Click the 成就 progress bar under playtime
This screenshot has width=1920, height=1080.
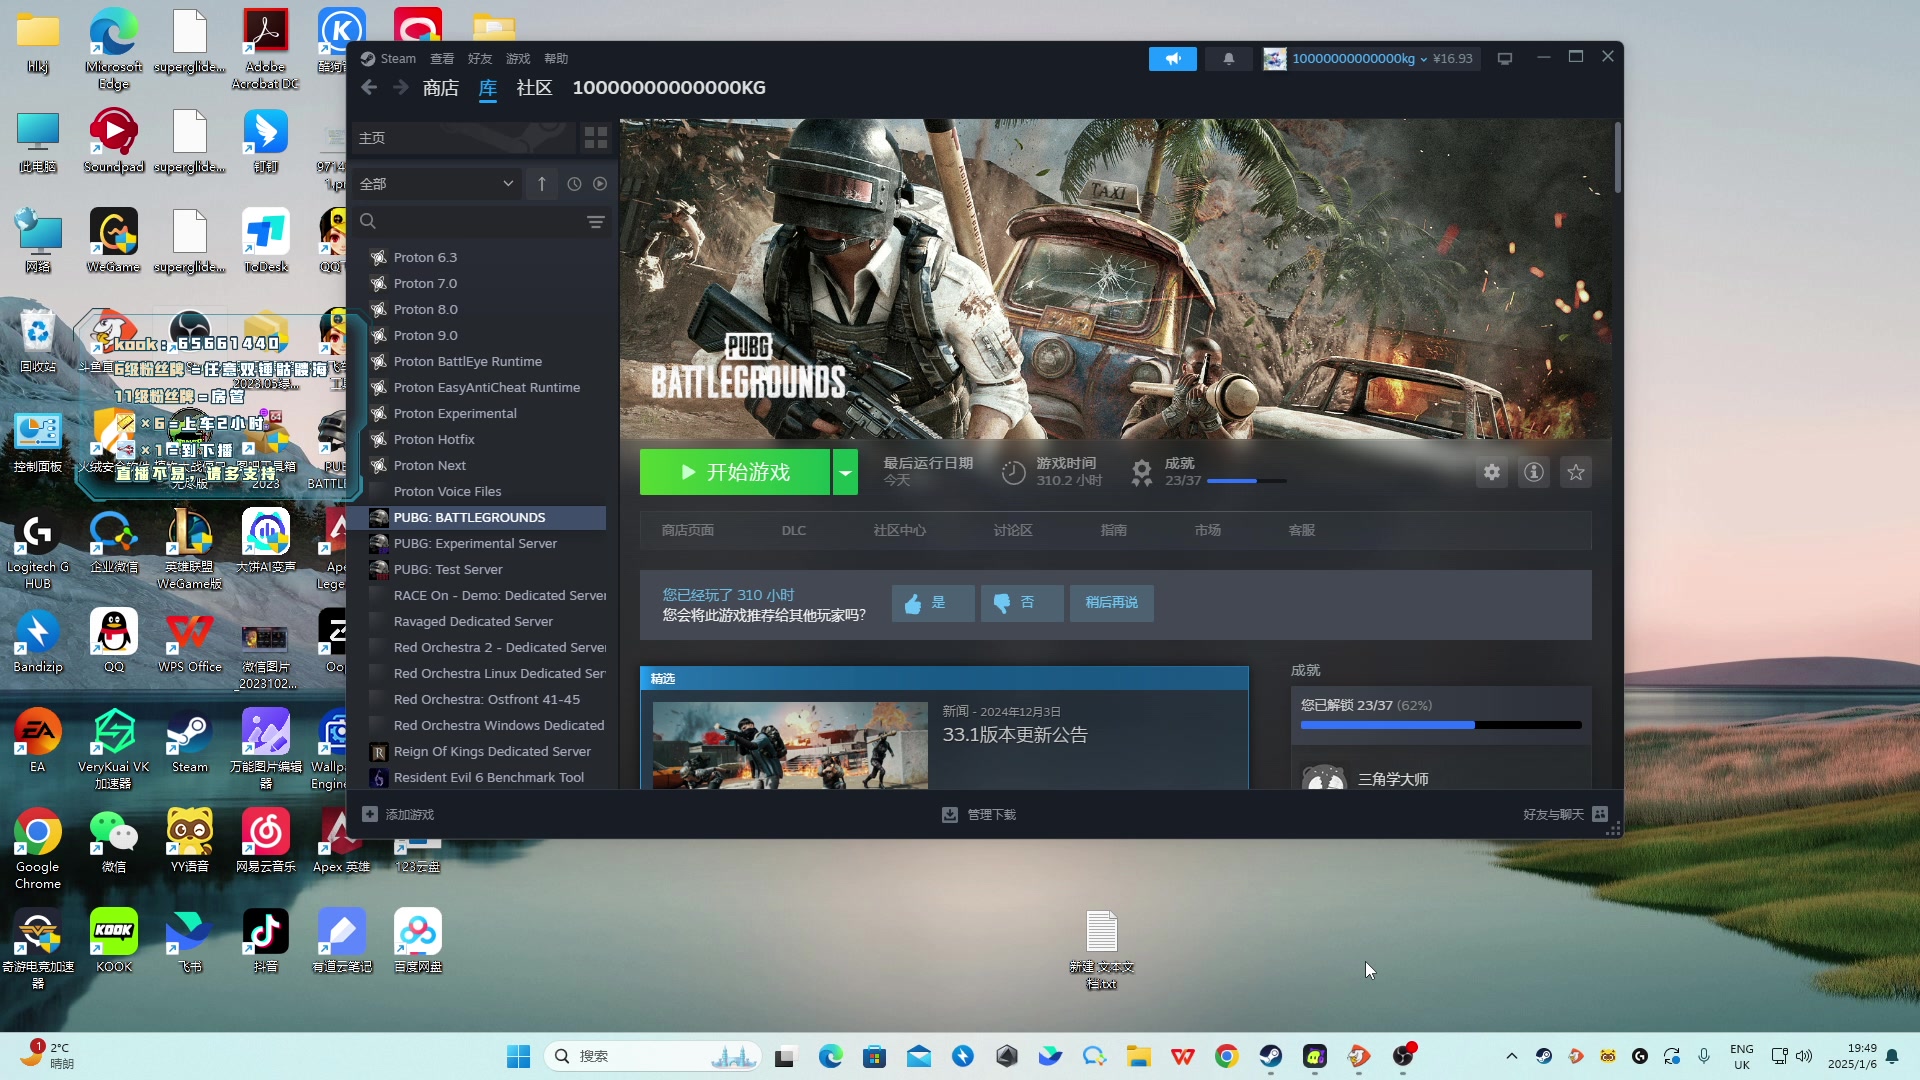pyautogui.click(x=1246, y=481)
